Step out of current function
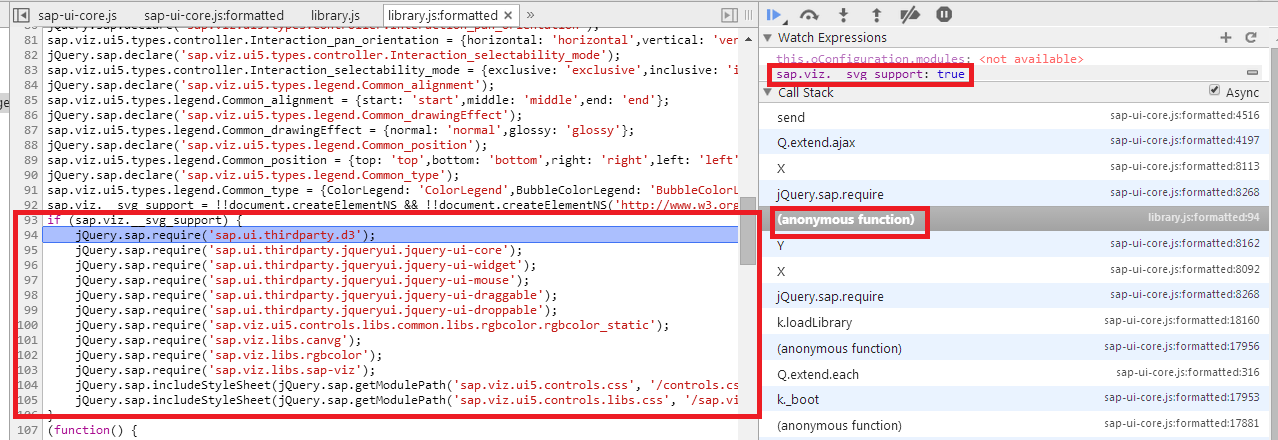Viewport: 1278px width, 440px height. [877, 15]
